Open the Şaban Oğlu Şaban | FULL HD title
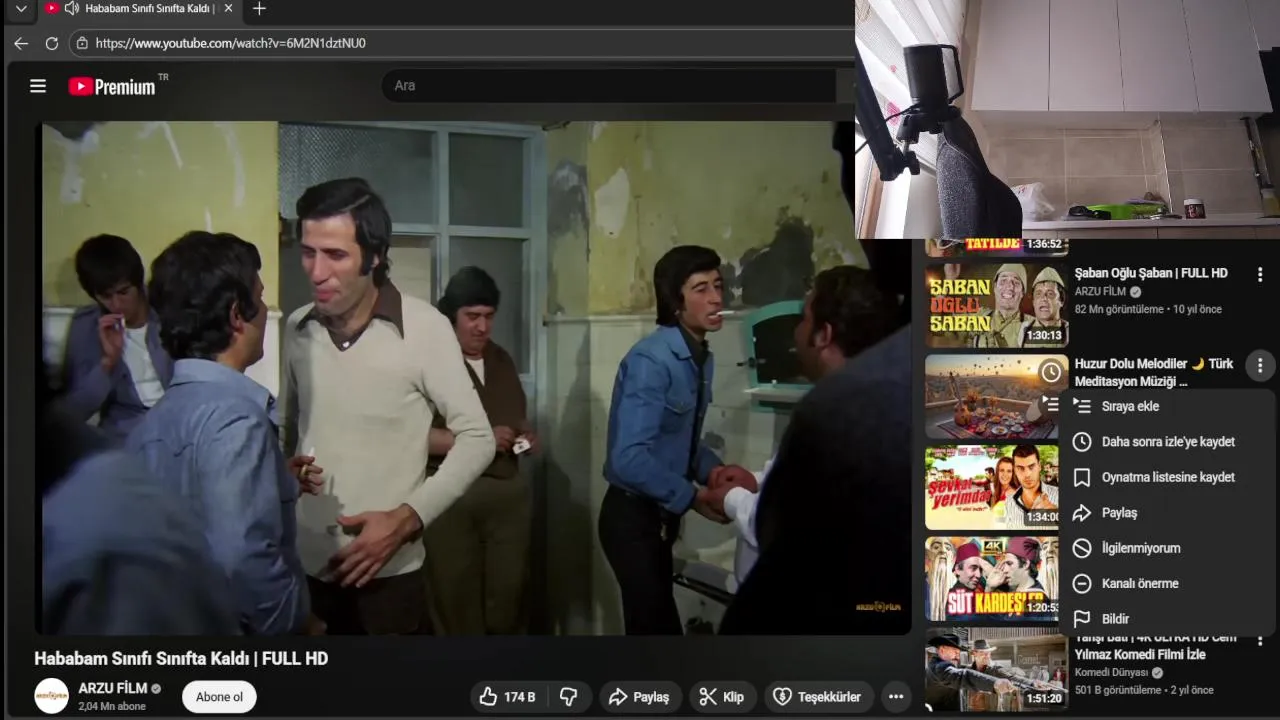 (x=1151, y=273)
